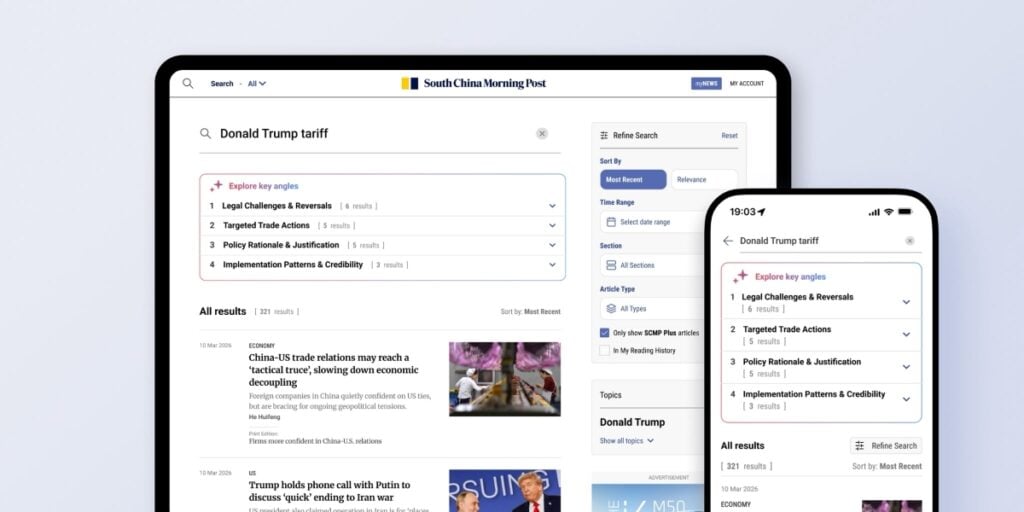
Task: Click the magnifier icon in tablet header
Action: point(187,84)
